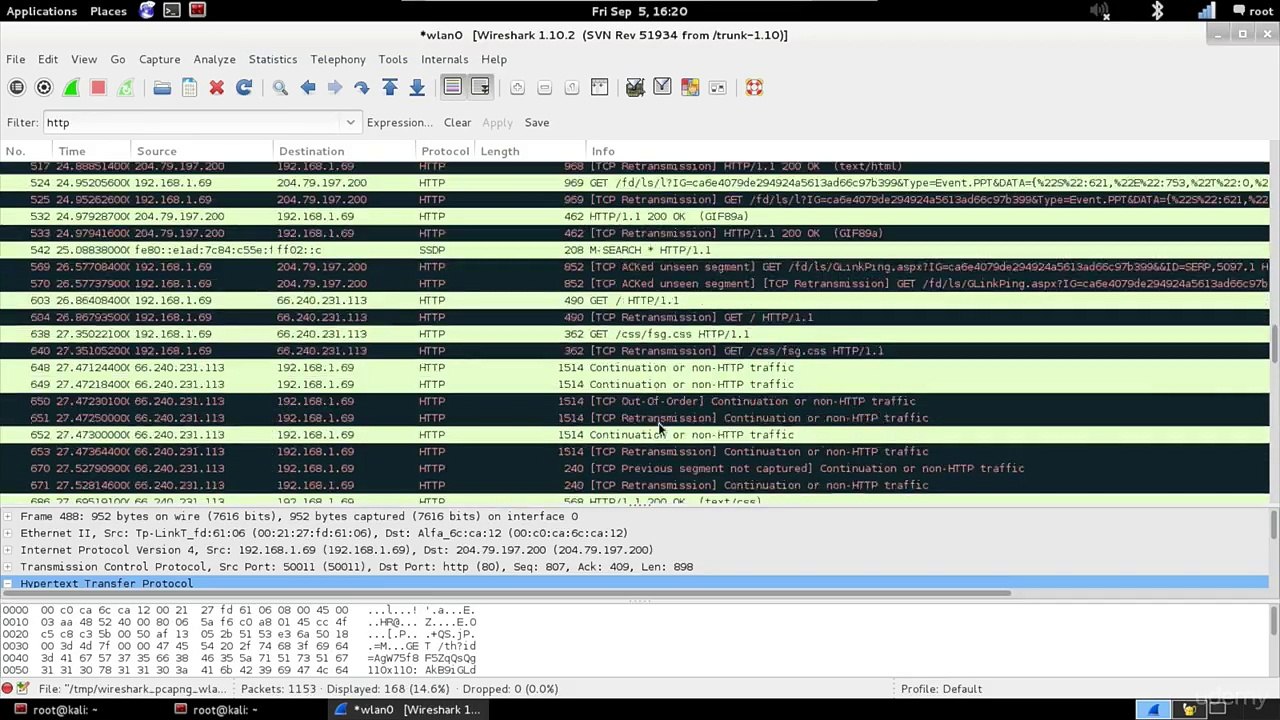The height and width of the screenshot is (720, 1280).
Task: Edit capture filters toolbar icon
Action: pos(635,88)
